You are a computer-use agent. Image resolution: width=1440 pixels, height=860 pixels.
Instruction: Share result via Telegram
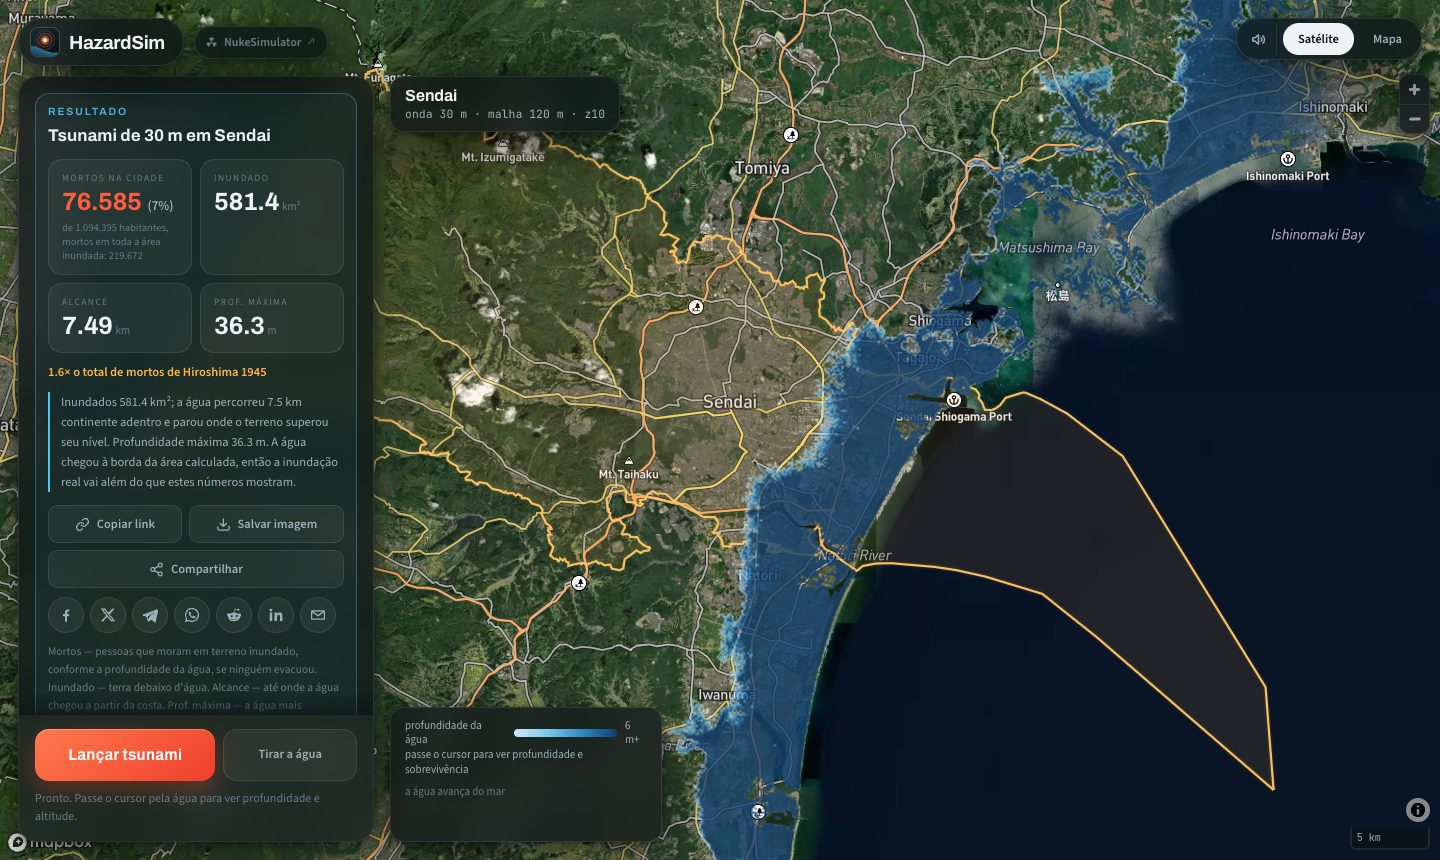[150, 615]
